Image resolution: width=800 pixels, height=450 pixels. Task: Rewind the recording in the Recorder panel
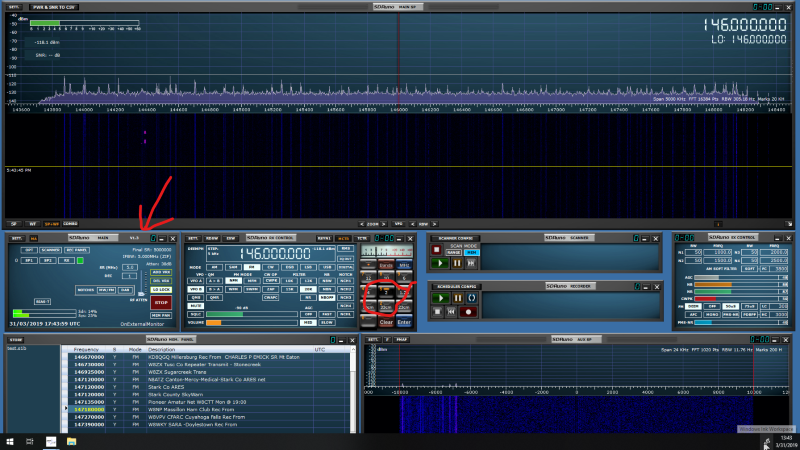point(451,312)
